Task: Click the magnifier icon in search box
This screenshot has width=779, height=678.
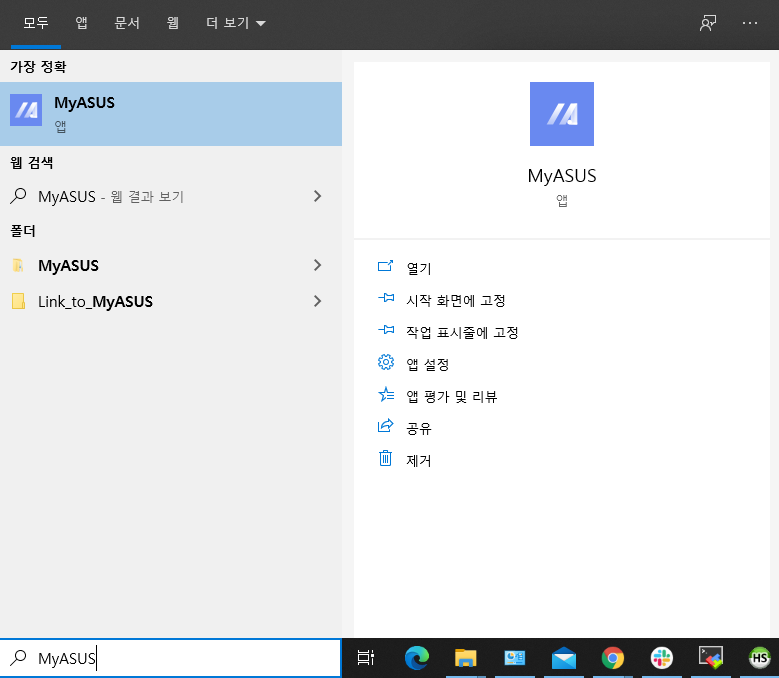Action: click(18, 658)
